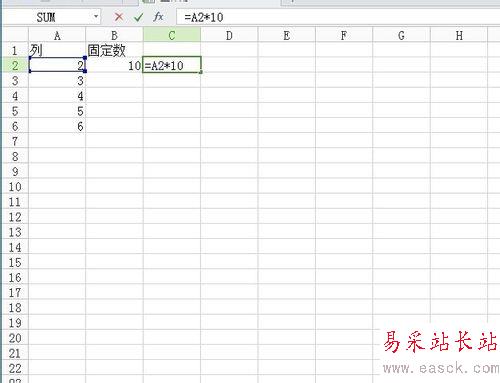Expand the Name Box dropdown arrow

(96, 16)
